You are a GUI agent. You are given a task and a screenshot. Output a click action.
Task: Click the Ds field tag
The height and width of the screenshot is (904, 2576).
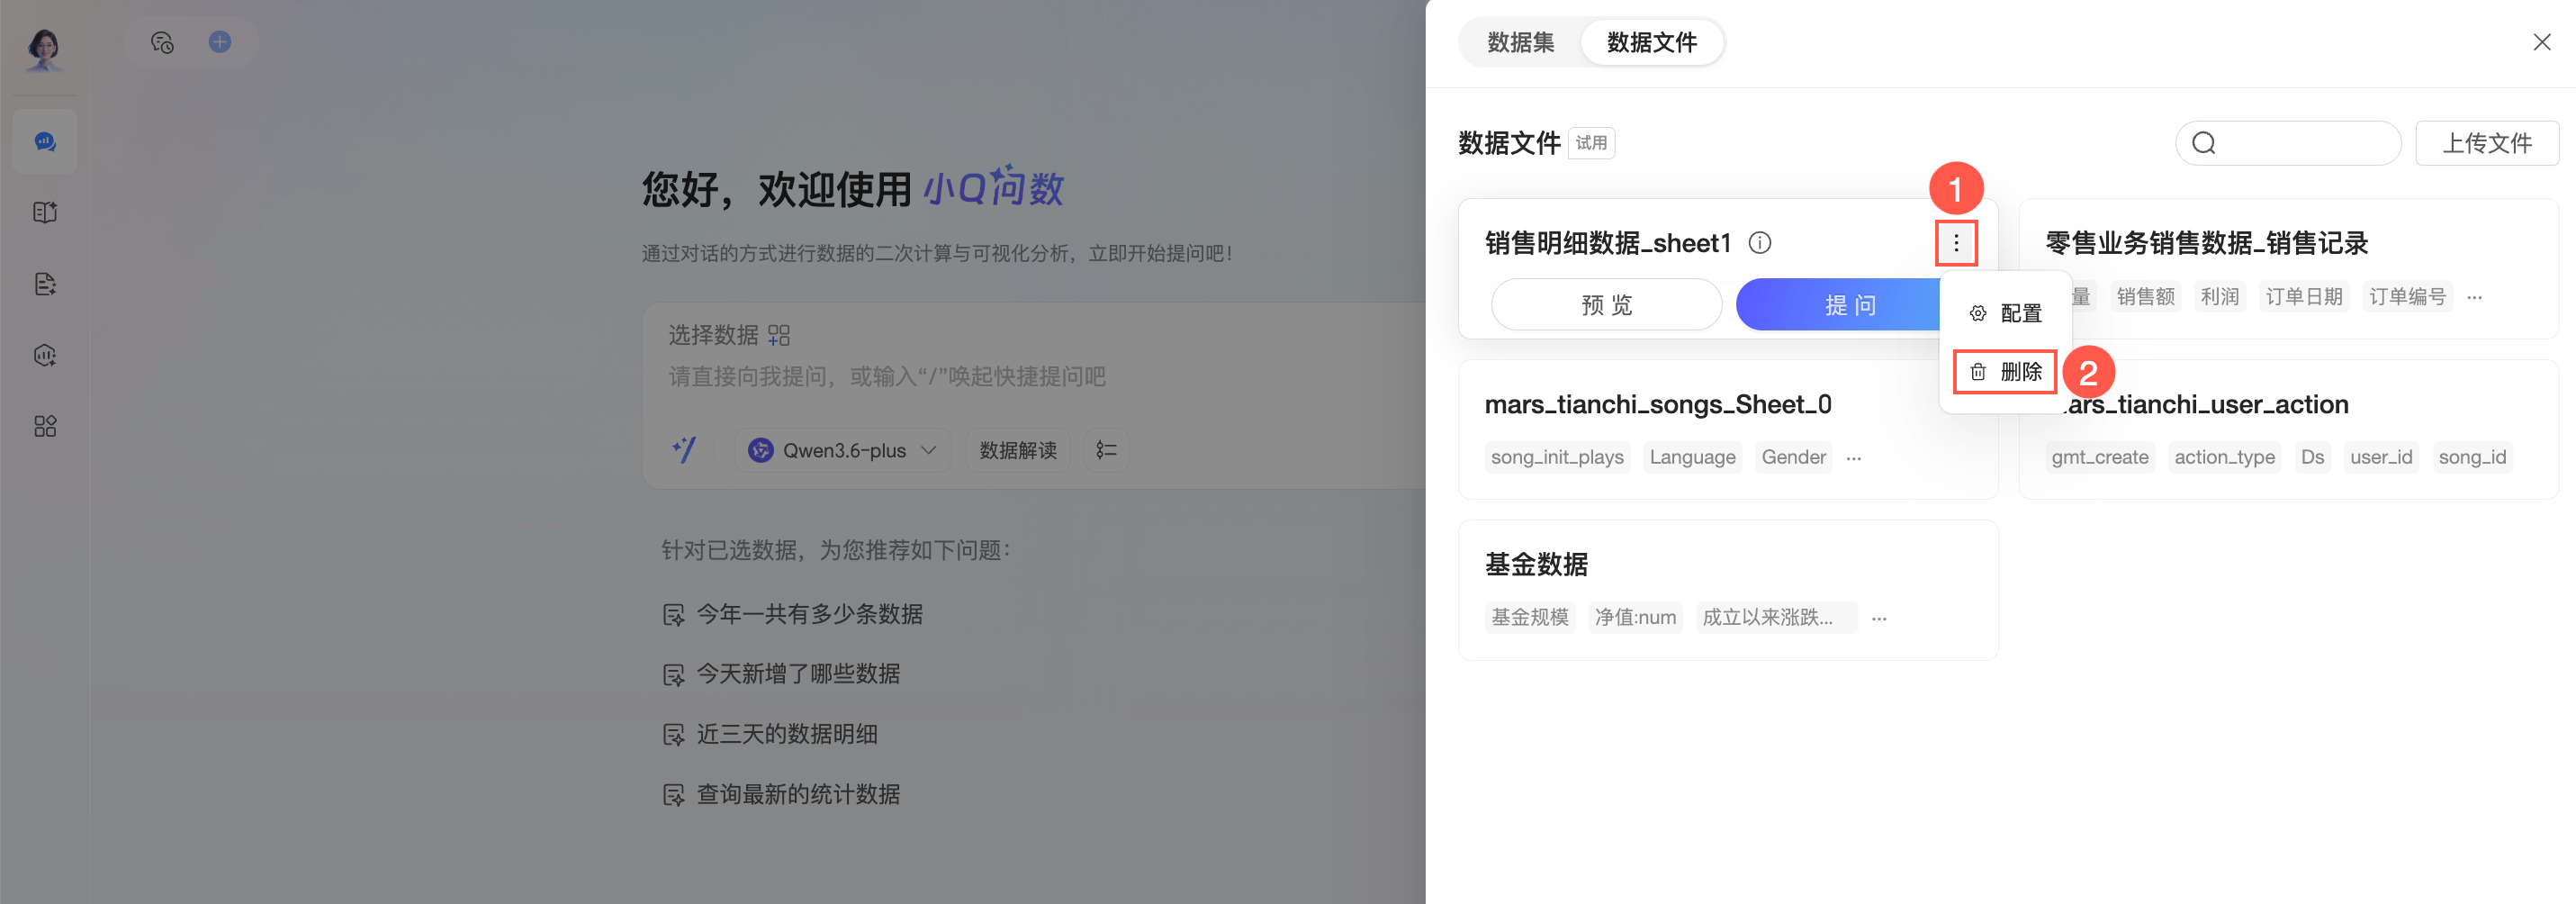pyautogui.click(x=2312, y=457)
